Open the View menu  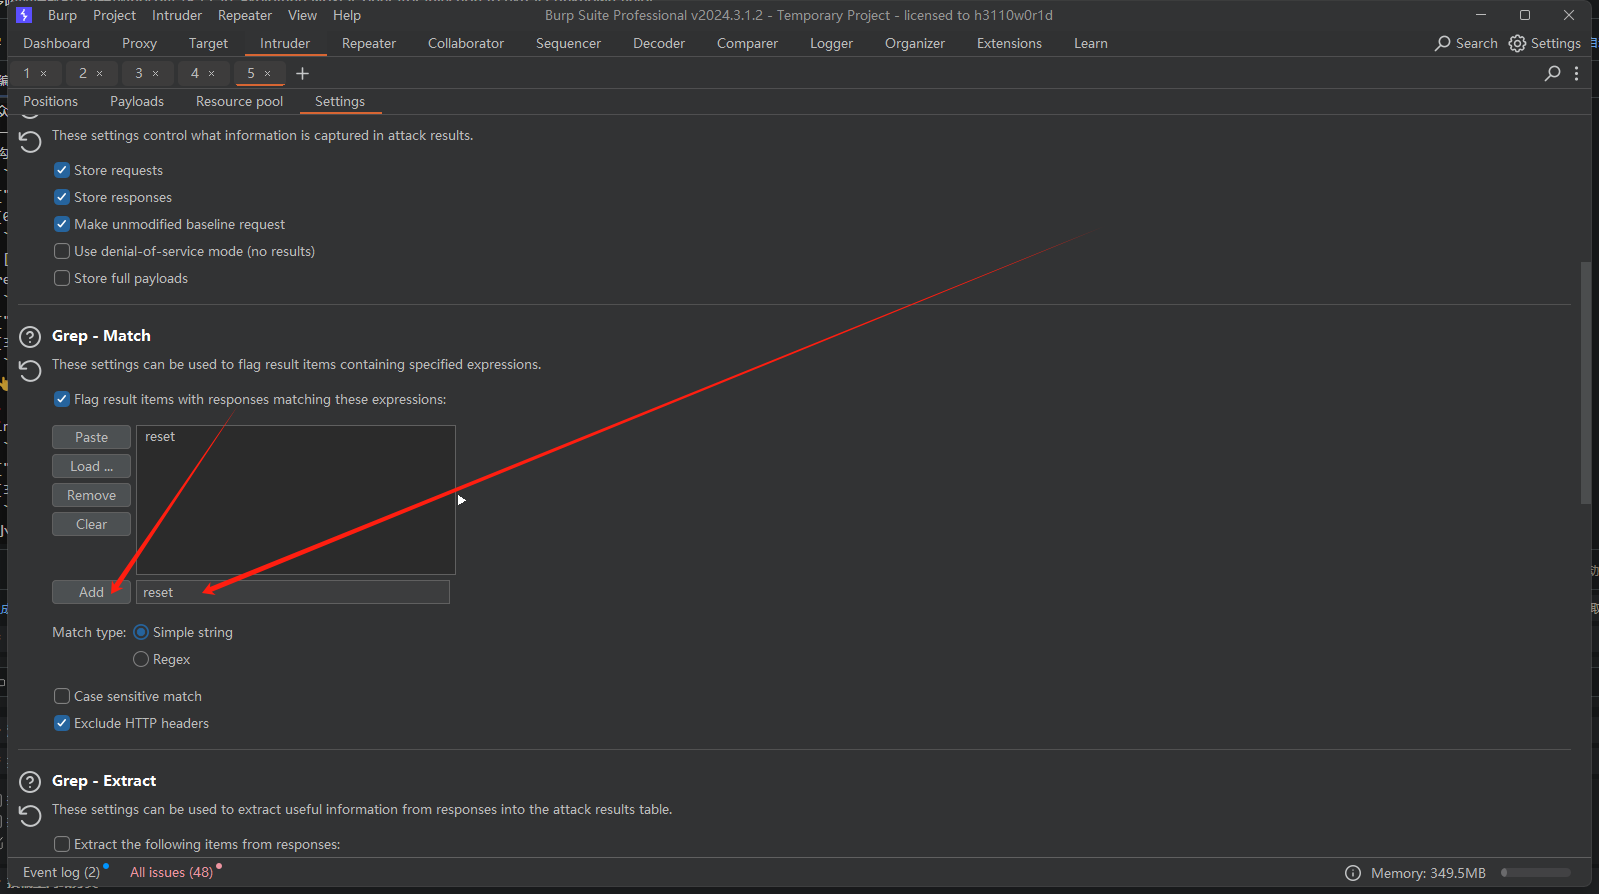tap(302, 15)
